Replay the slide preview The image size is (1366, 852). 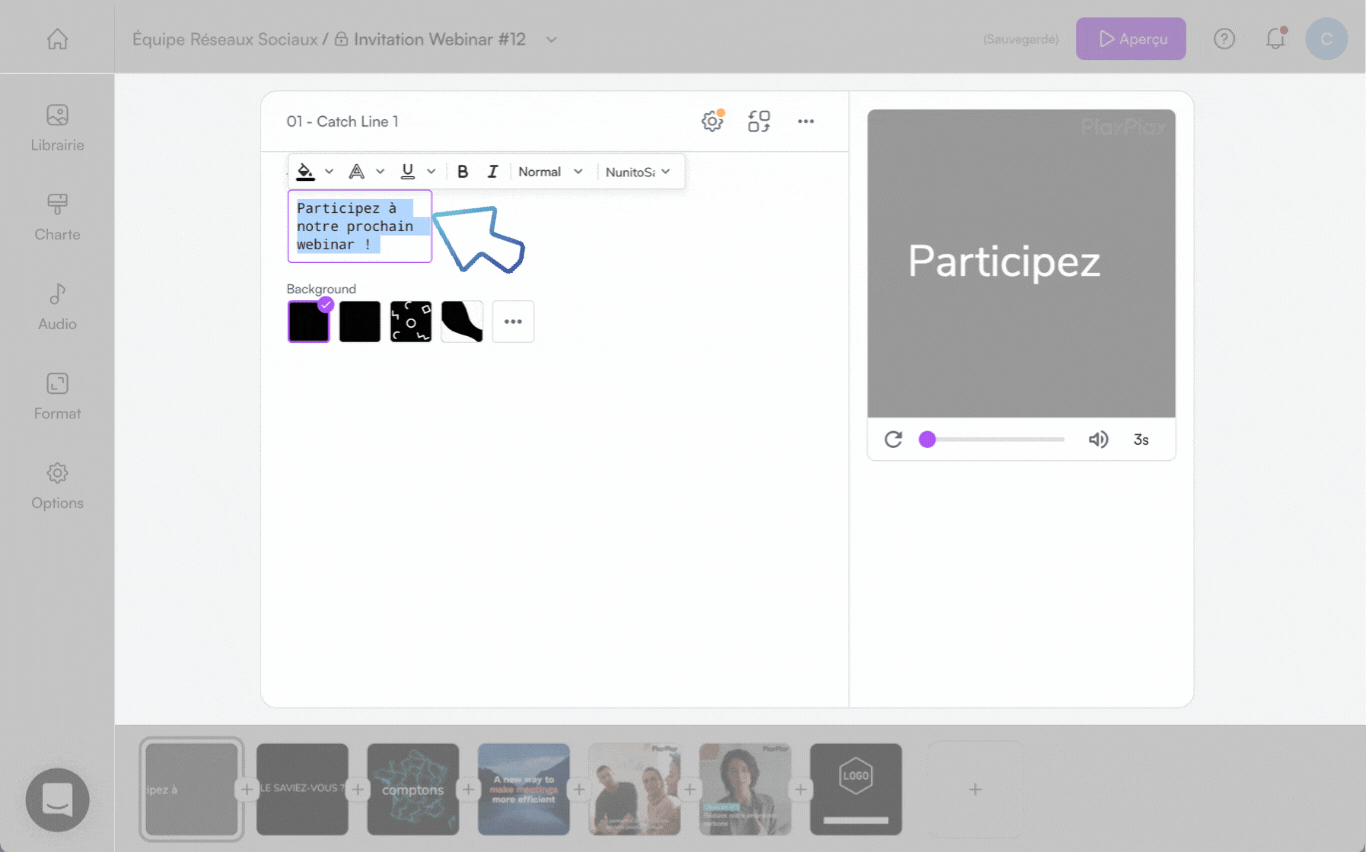[x=894, y=439]
